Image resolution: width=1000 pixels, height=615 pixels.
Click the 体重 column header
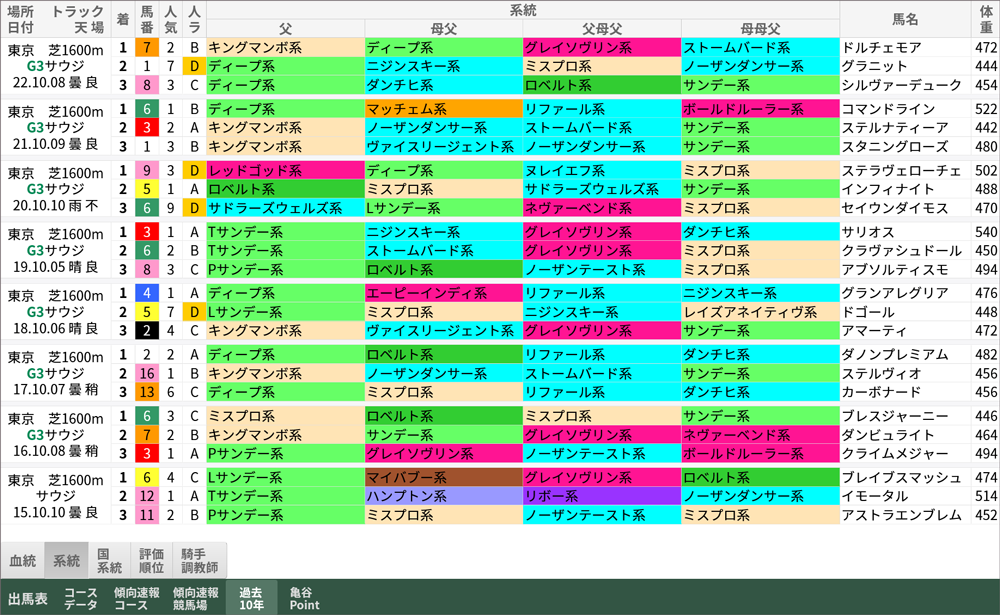click(986, 19)
